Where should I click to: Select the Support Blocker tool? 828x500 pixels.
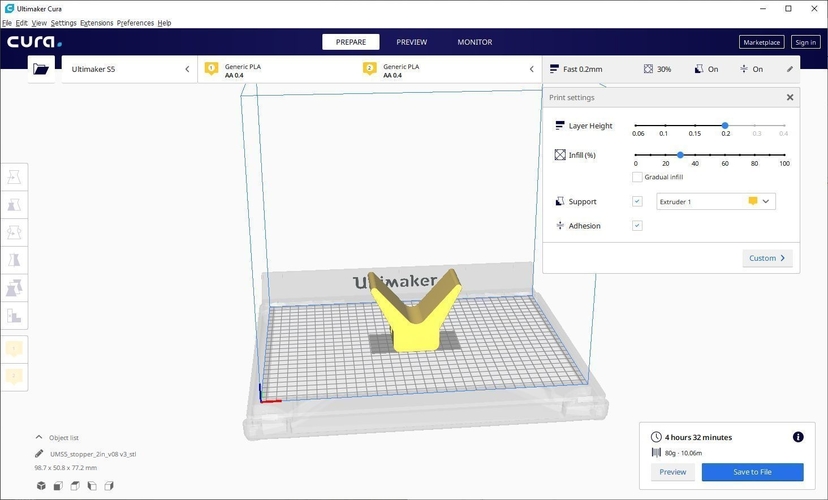pos(14,315)
